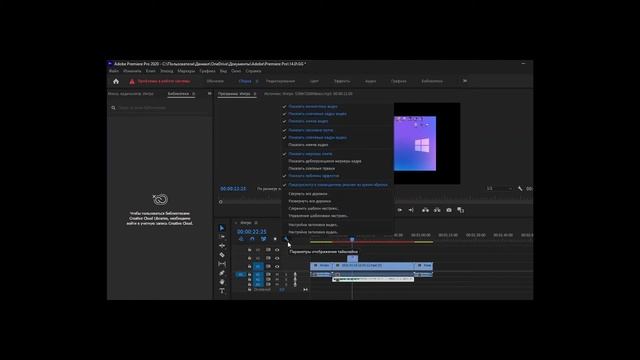Open the Comparison View button
This screenshot has height=360, width=640.
tap(460, 210)
